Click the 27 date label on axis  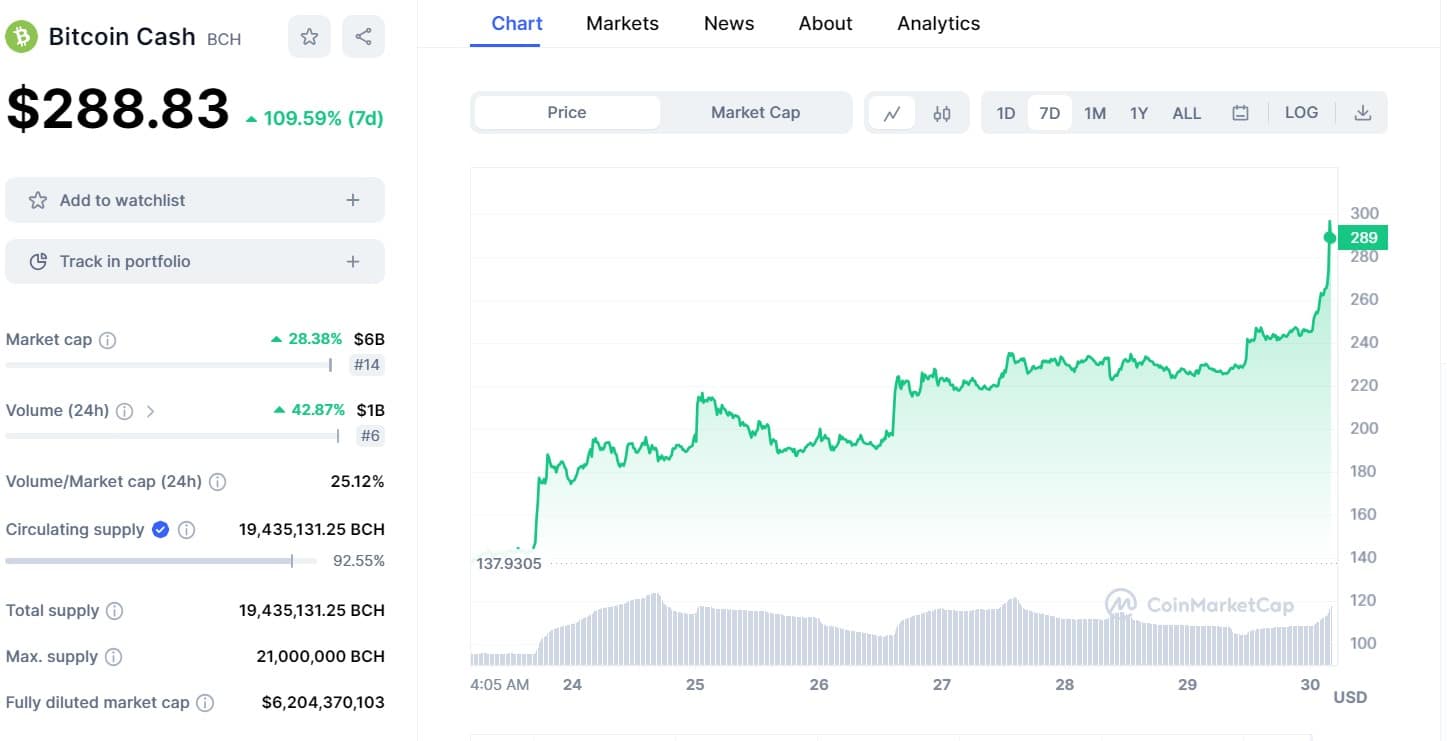(941, 685)
